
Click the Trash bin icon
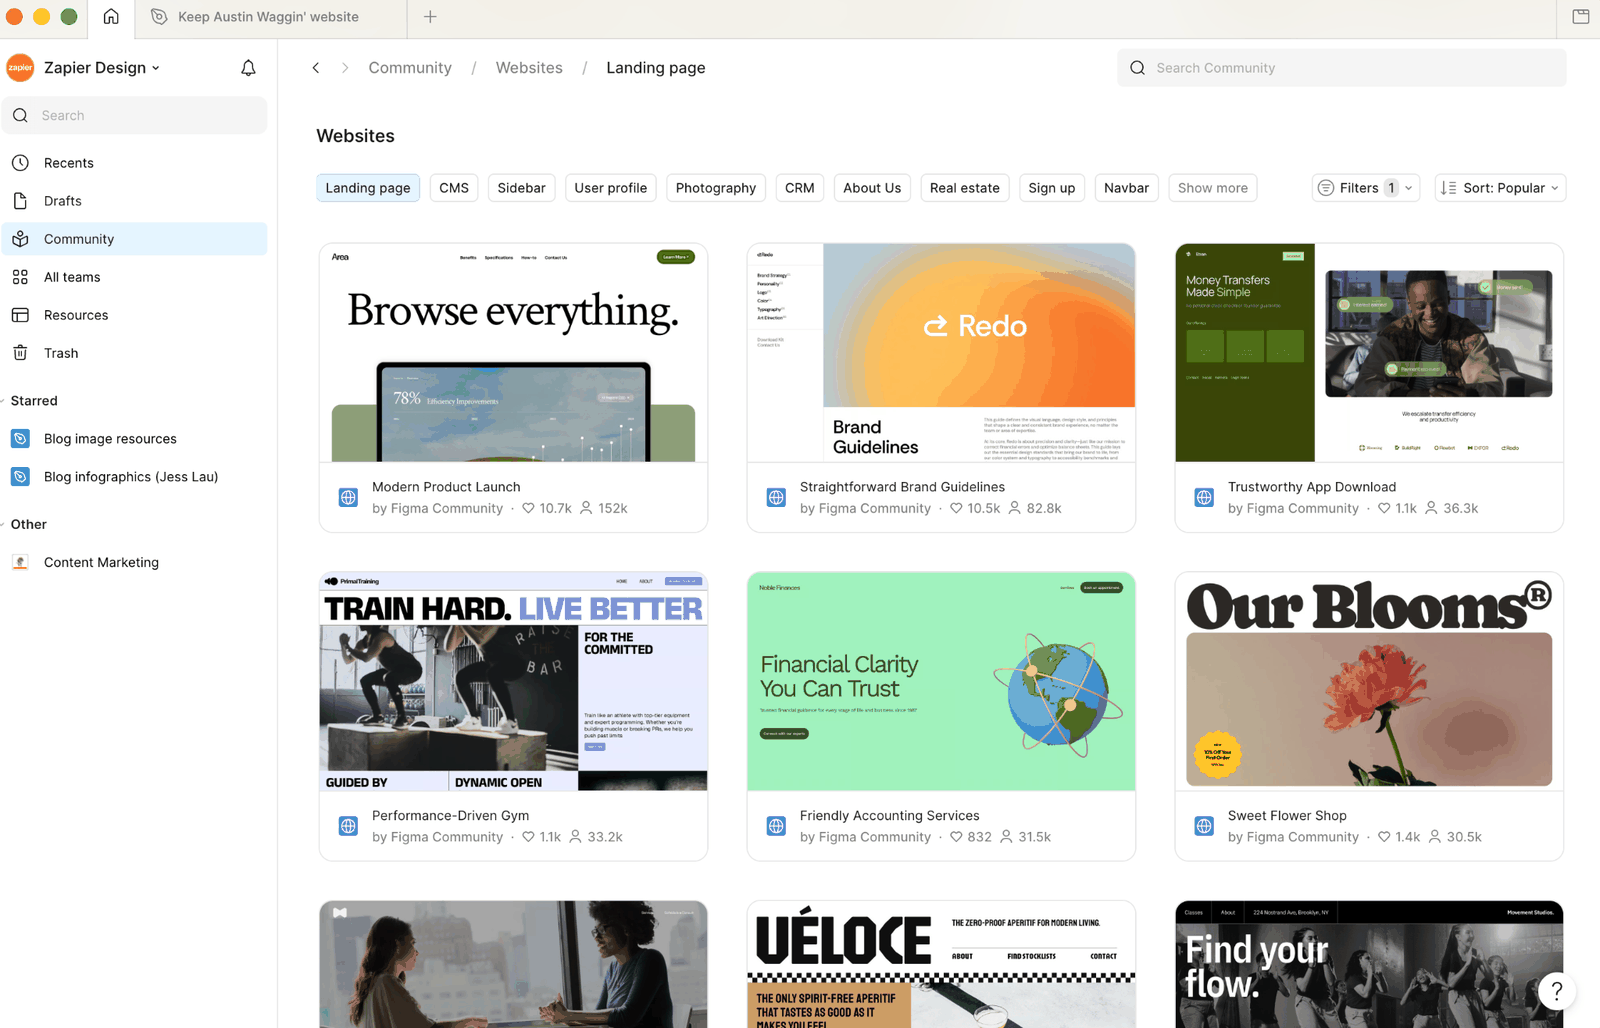coord(20,353)
